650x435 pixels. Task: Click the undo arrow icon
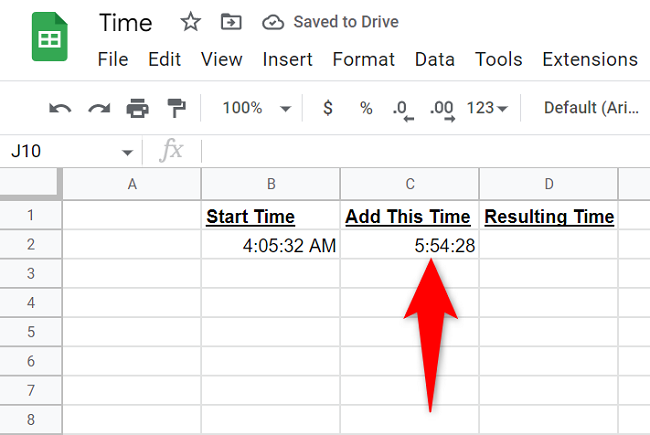[60, 108]
